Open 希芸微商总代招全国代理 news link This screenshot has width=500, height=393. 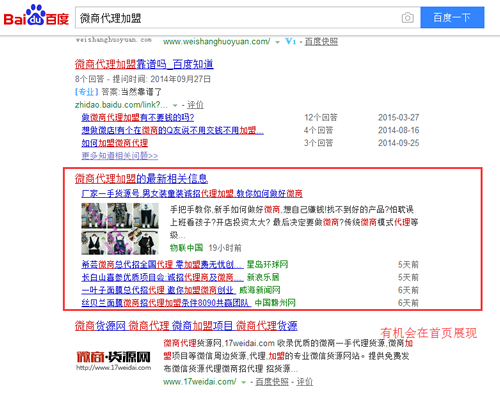click(x=163, y=265)
